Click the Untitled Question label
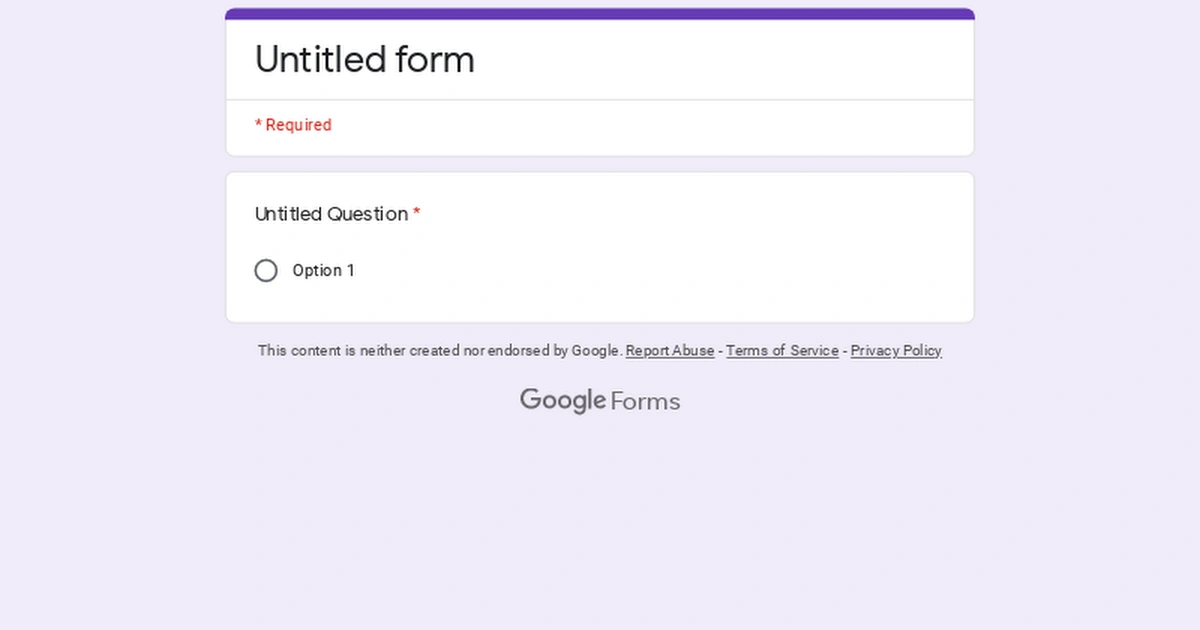Image resolution: width=1200 pixels, height=630 pixels. pos(331,214)
